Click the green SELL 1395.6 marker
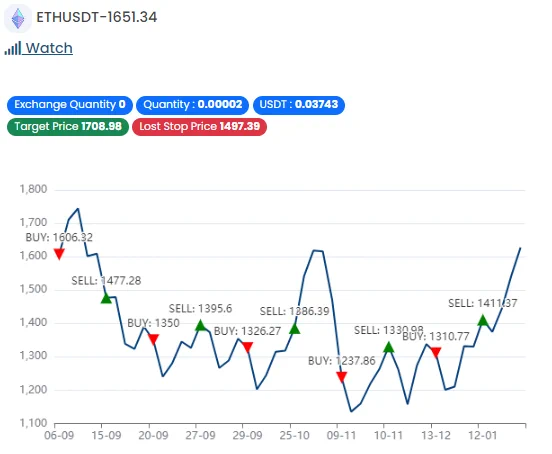This screenshot has height=454, width=552. [200, 326]
